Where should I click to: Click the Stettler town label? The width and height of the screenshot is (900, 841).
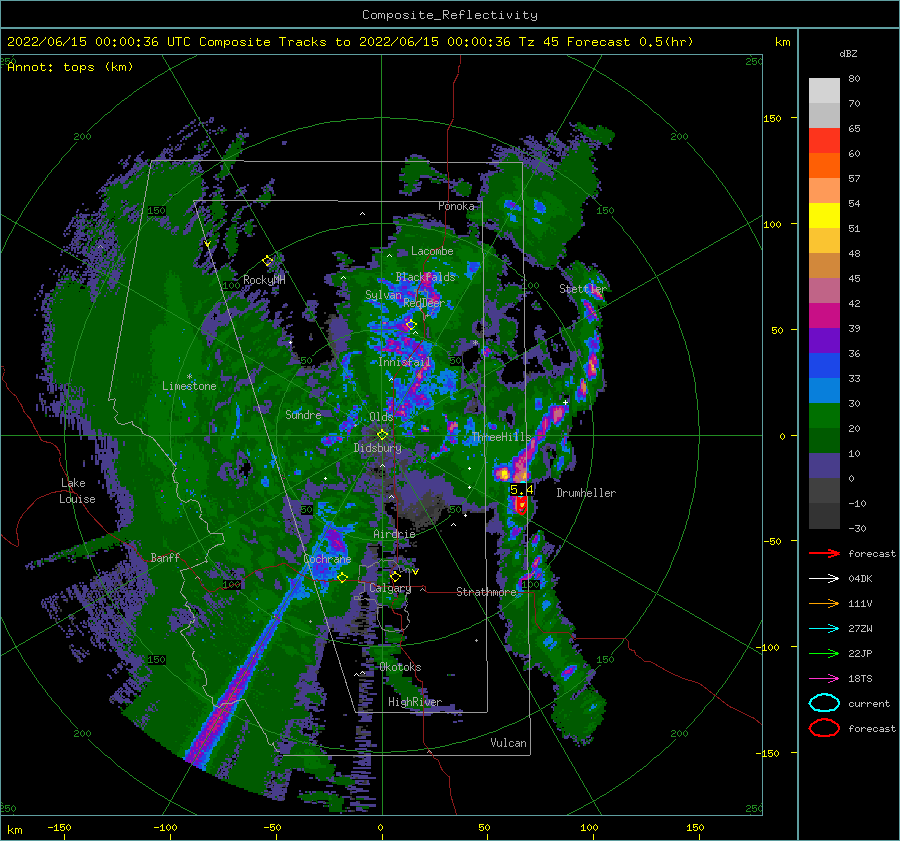[583, 289]
